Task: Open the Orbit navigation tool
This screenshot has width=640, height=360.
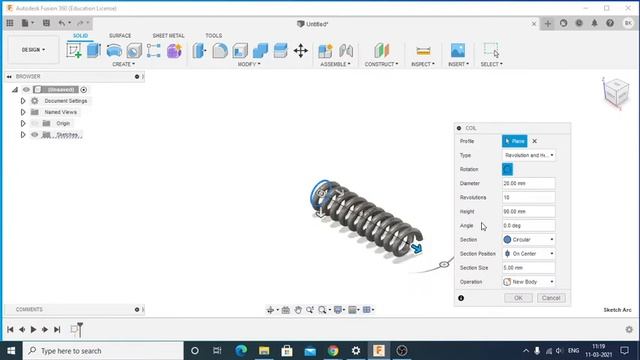Action: (270, 310)
